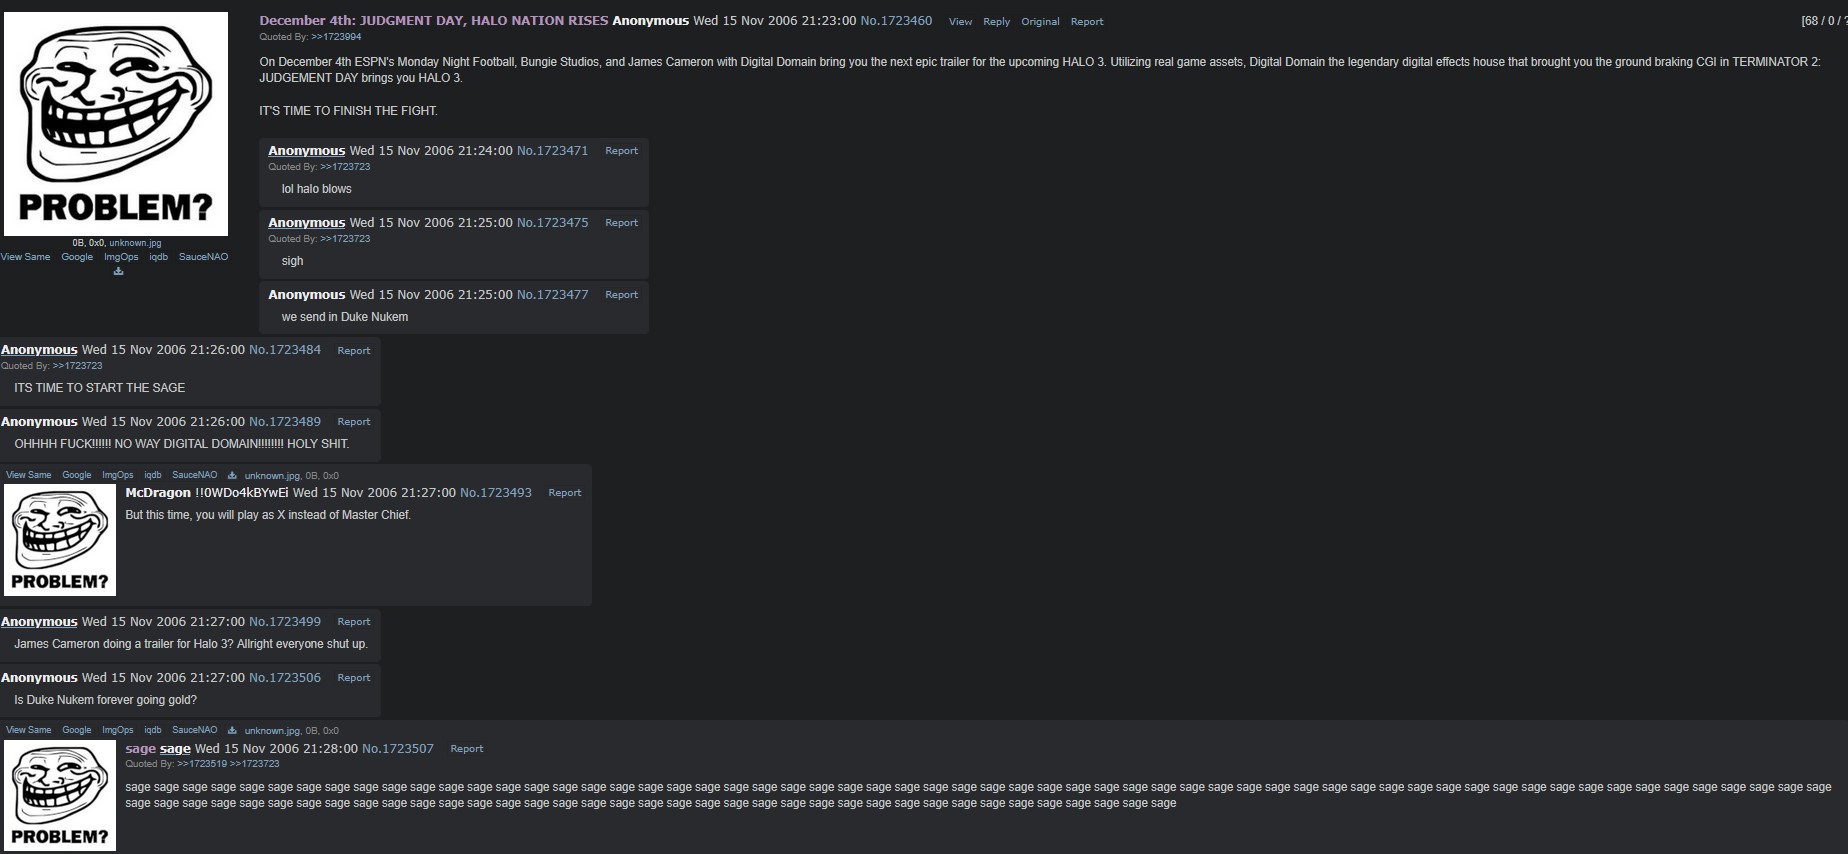Screen dimensions: 1848x854
Task: Follow >>1723723 in the sage post
Action: click(255, 764)
